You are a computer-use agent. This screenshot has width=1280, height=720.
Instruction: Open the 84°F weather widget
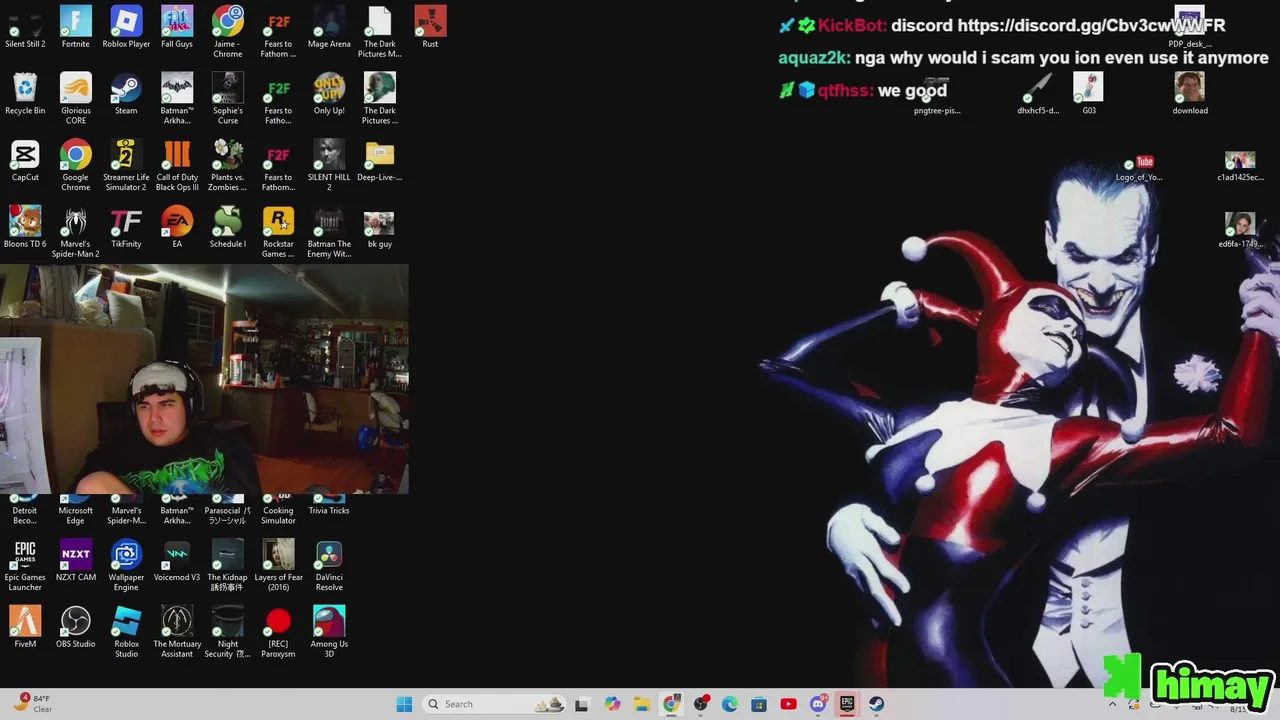point(32,704)
